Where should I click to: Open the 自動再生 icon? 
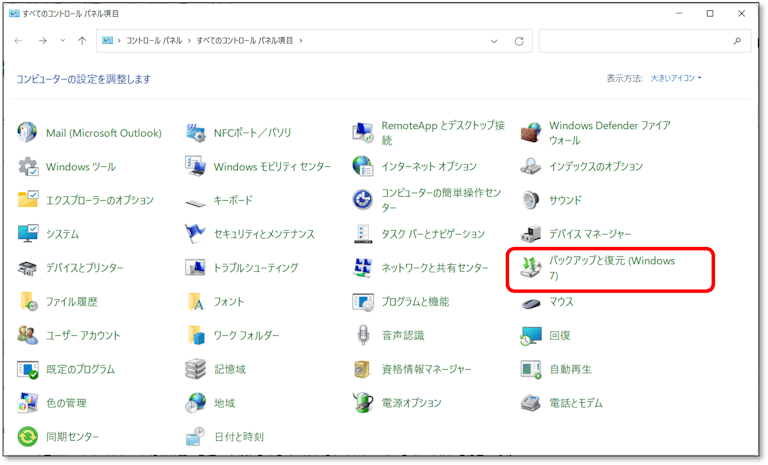(531, 369)
